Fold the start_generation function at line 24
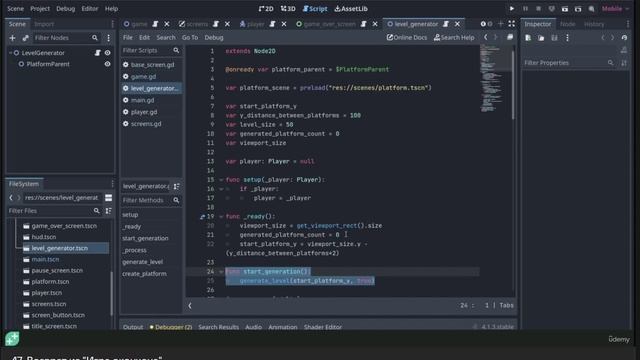640x360 pixels. pos(221,272)
